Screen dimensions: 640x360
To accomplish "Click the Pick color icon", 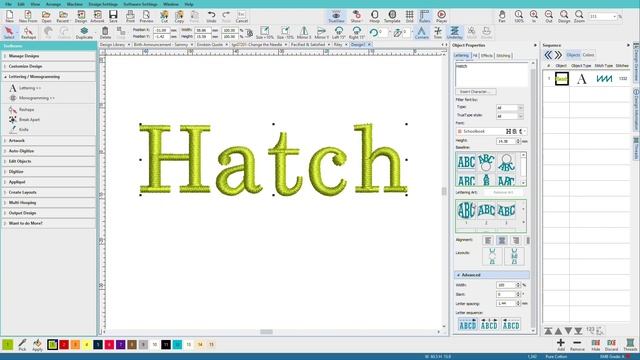I will [x=22, y=345].
